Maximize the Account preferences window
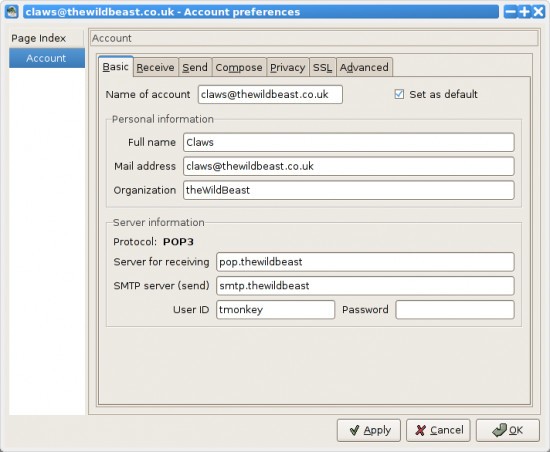The image size is (550, 452). (x=524, y=12)
